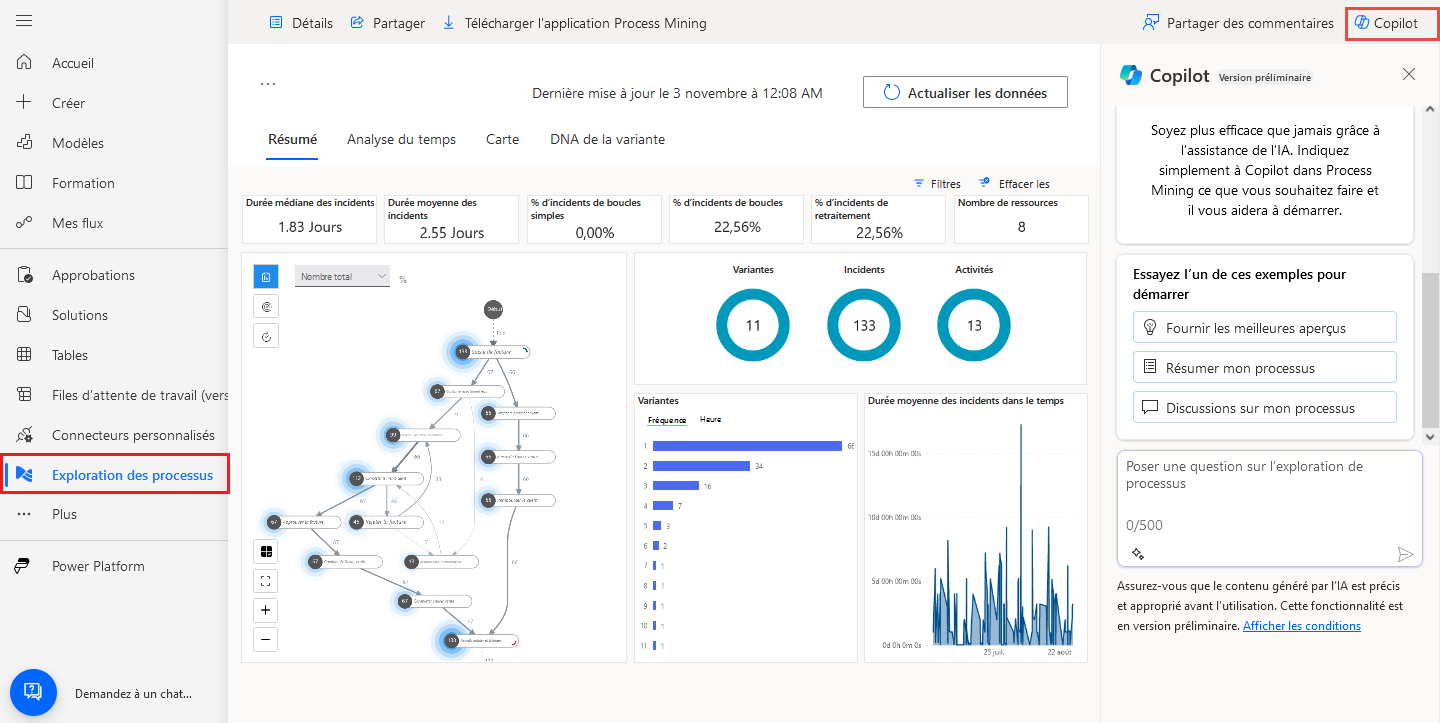Click the Copilot send arrow
The height and width of the screenshot is (723, 1440).
coord(1405,554)
